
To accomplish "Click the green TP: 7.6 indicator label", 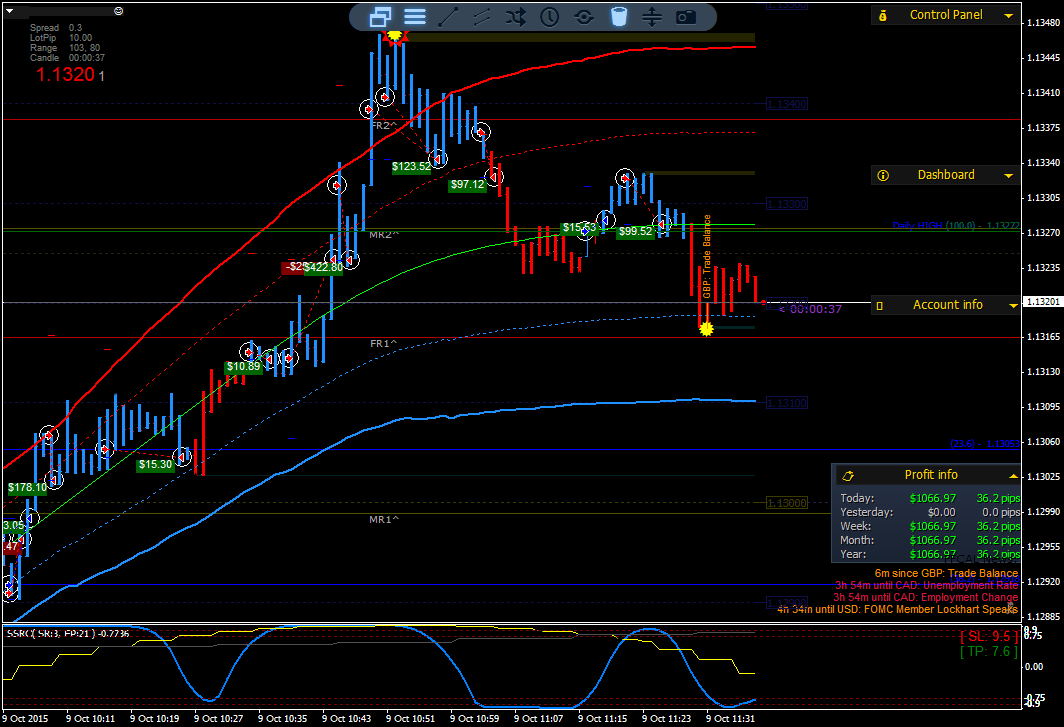I will pyautogui.click(x=989, y=652).
